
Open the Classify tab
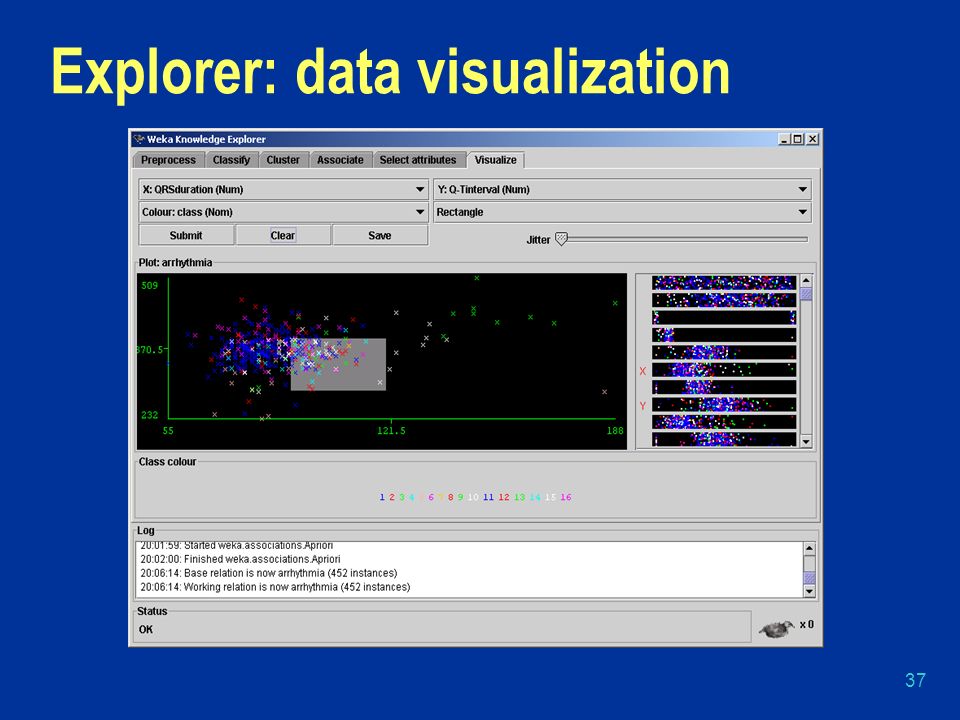[x=231, y=160]
